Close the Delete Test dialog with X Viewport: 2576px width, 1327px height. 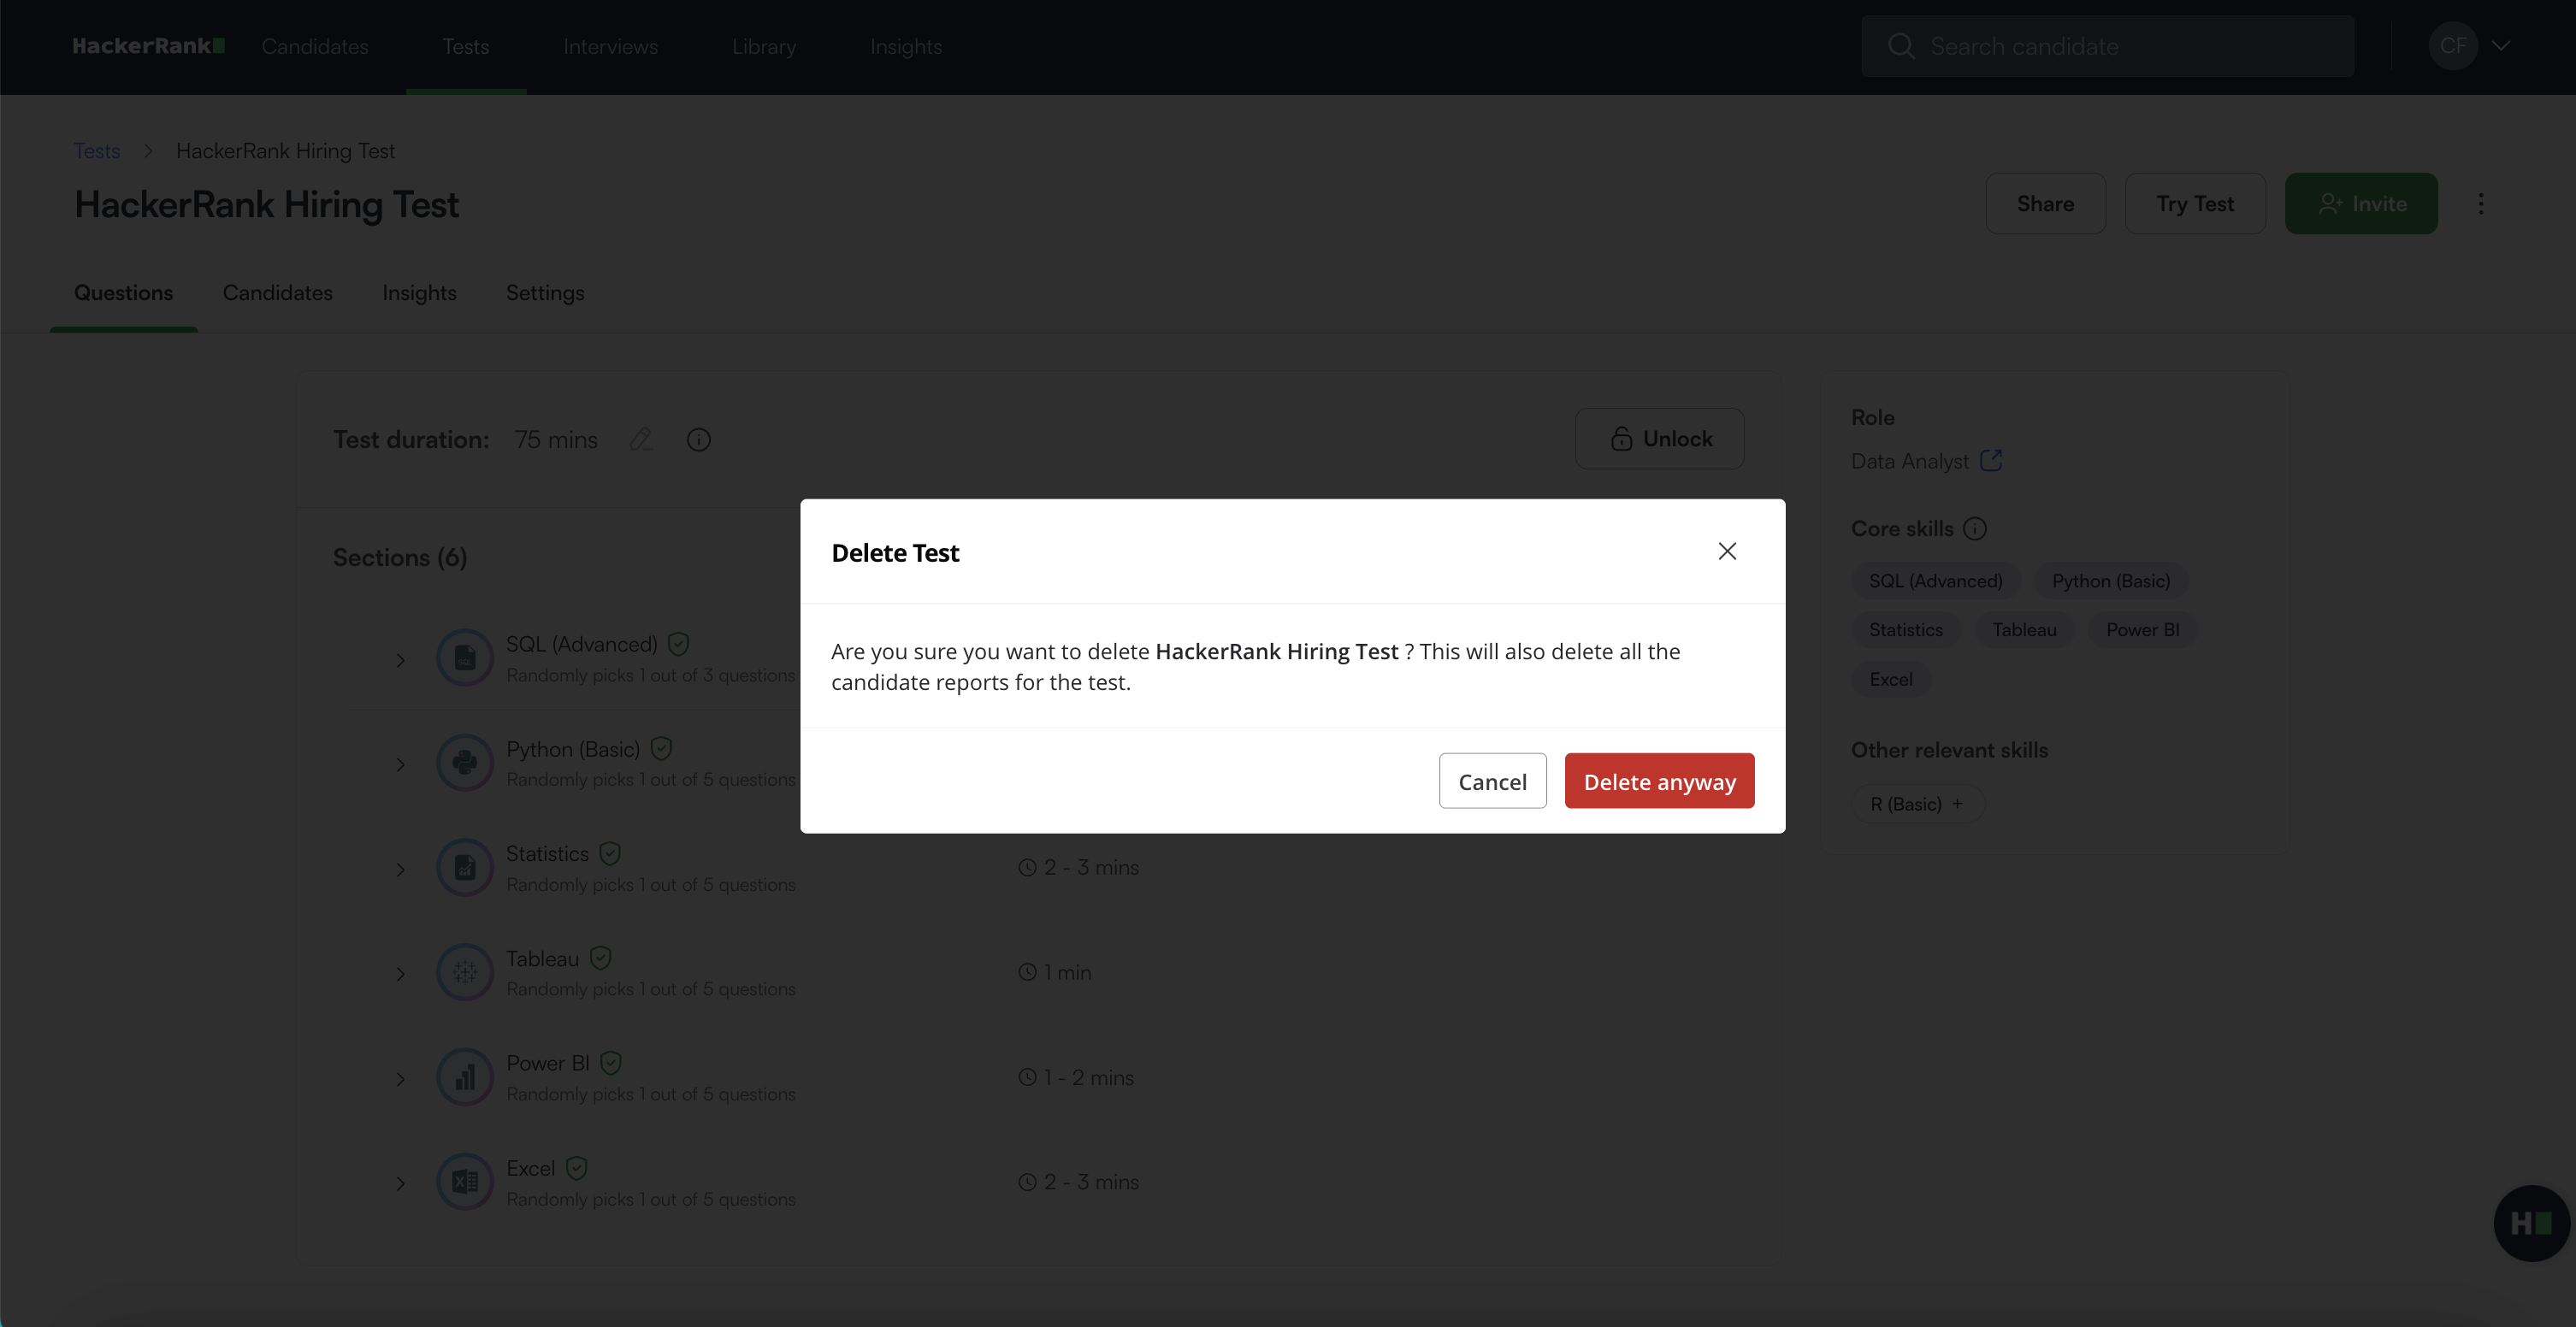pos(1727,551)
